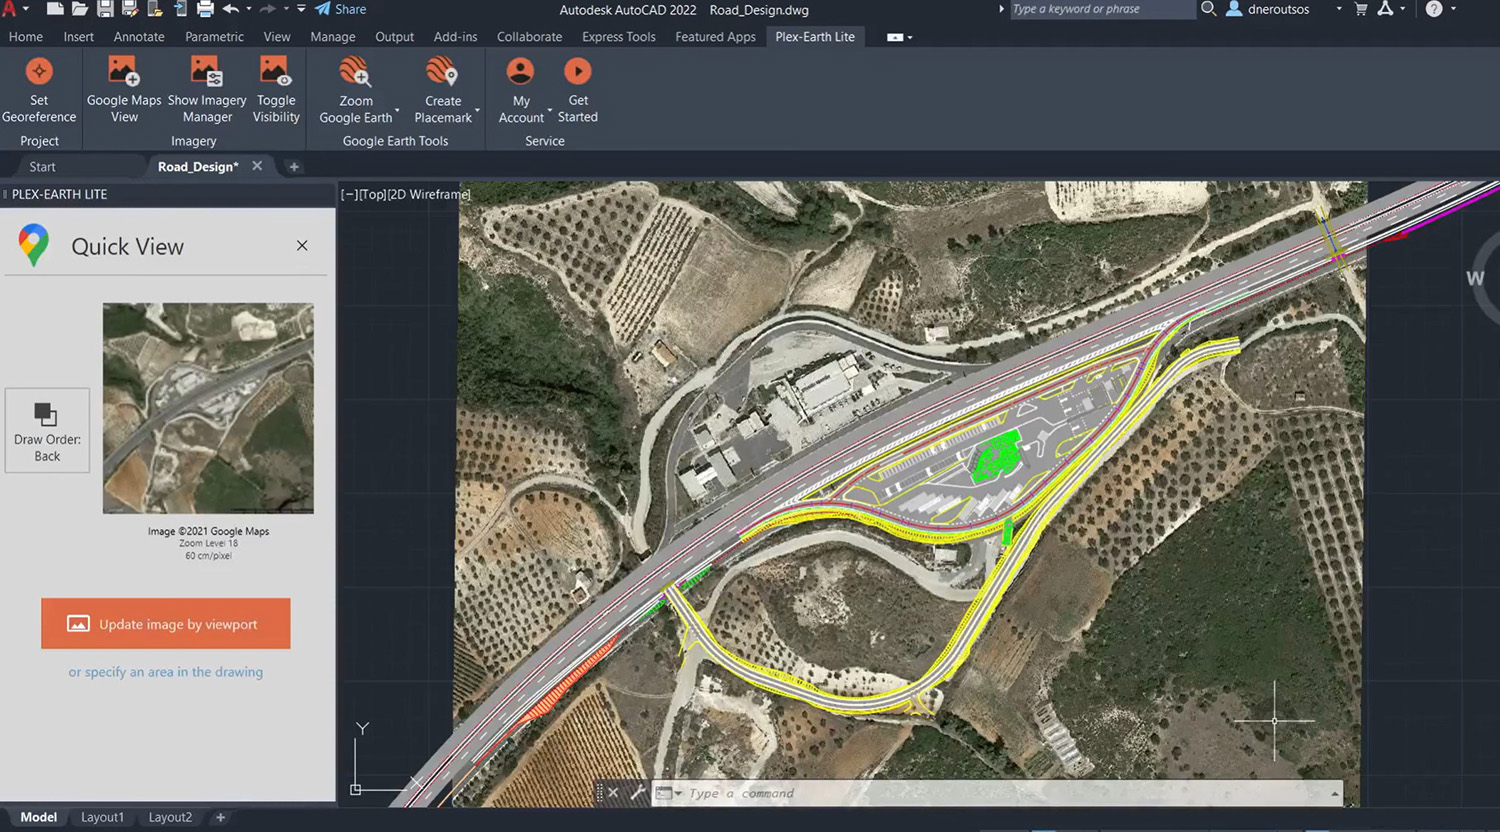Click the Quick View satellite thumbnail

(x=208, y=408)
